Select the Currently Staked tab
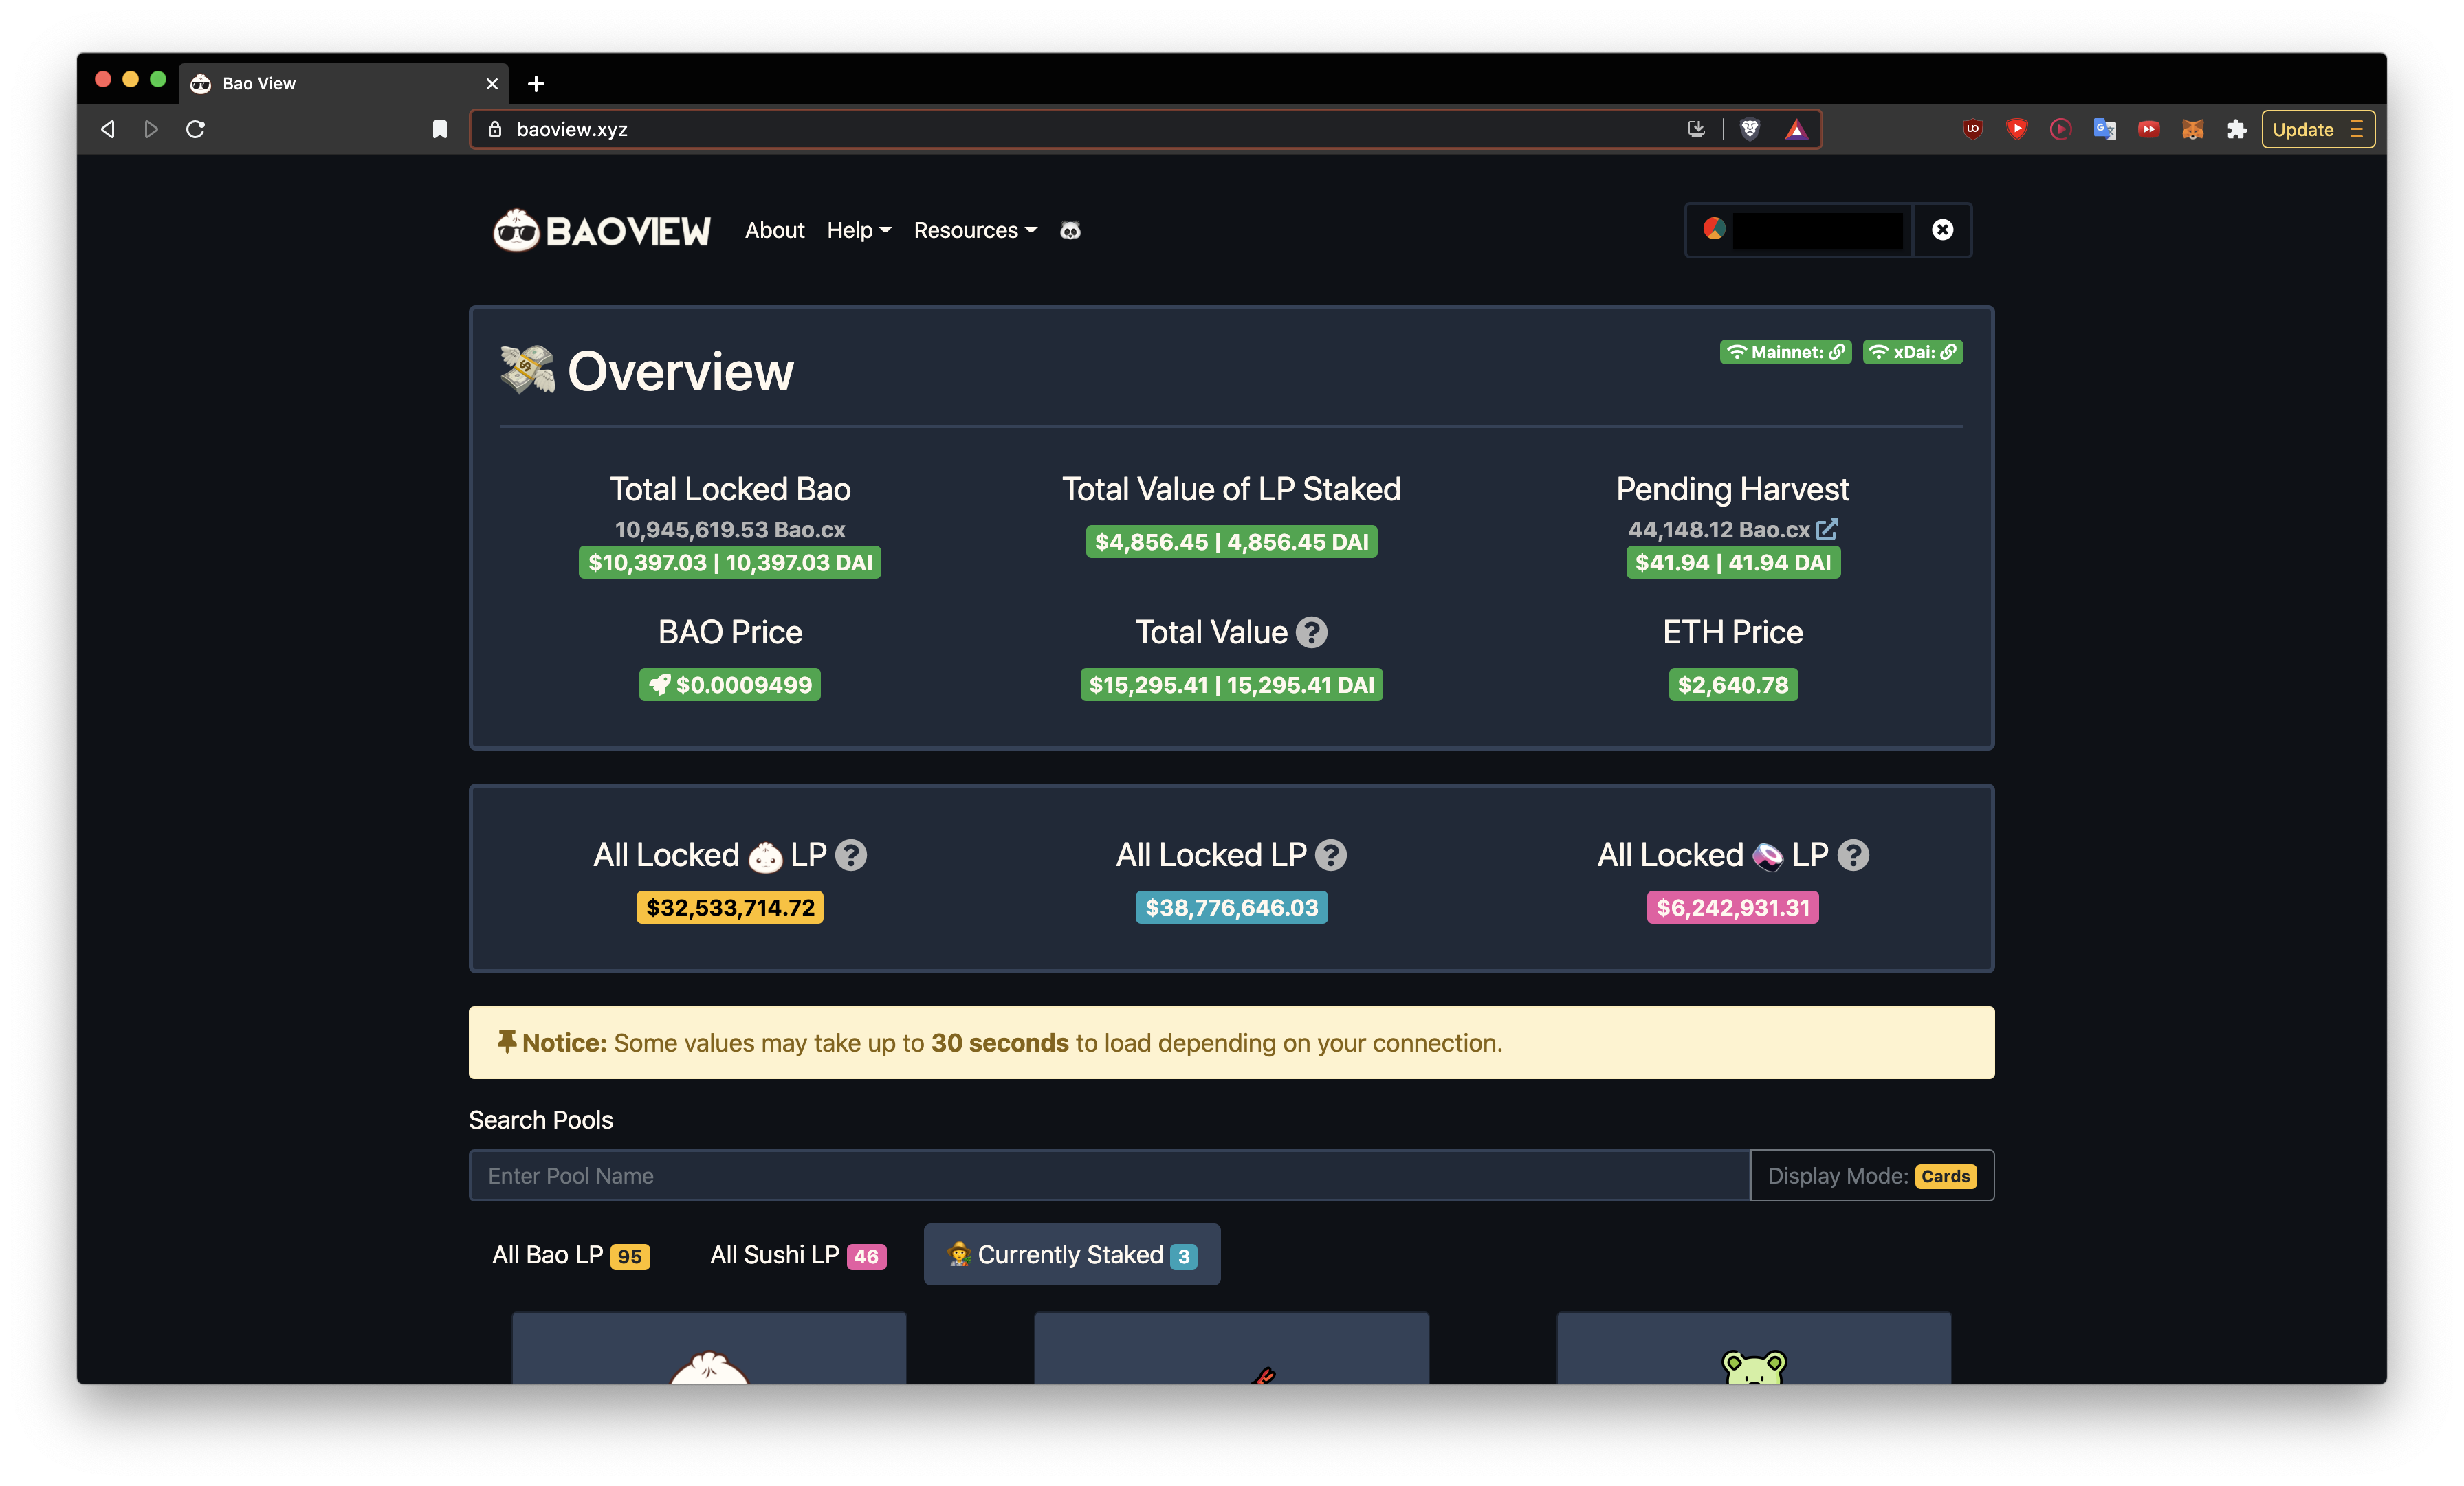This screenshot has width=2464, height=1486. tap(1071, 1255)
